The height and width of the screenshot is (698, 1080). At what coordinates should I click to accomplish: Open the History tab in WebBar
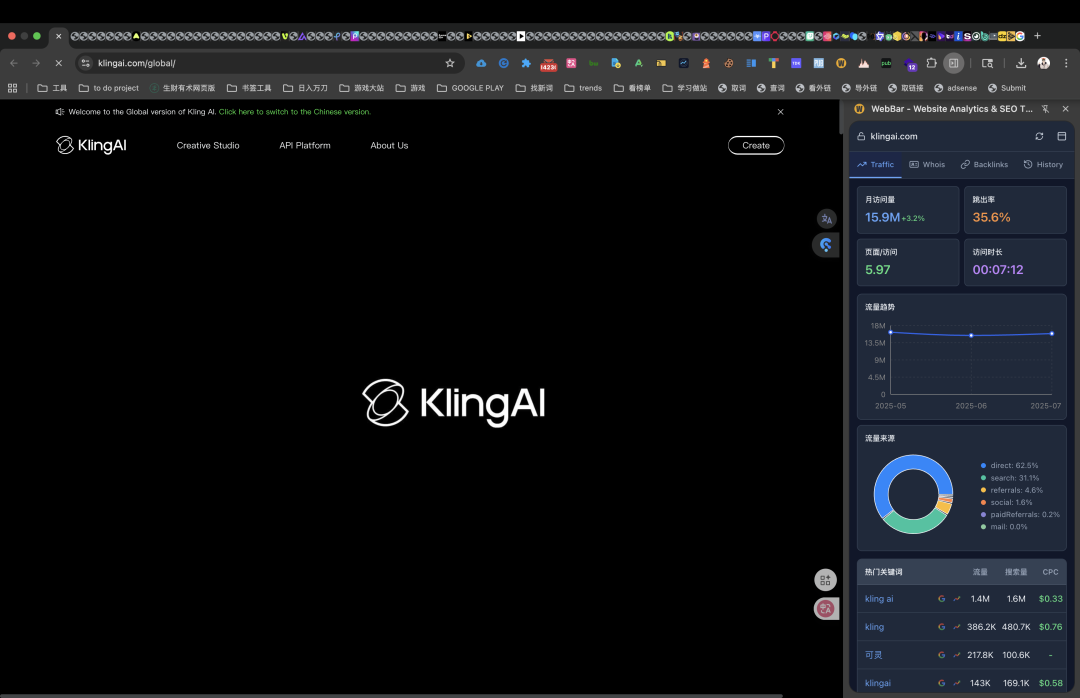(1043, 165)
